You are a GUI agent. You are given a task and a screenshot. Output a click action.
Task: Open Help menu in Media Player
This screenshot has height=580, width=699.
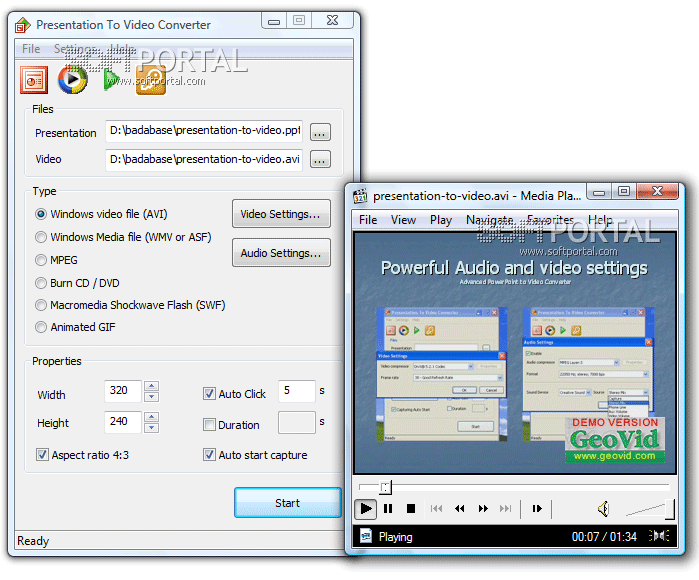click(x=600, y=220)
